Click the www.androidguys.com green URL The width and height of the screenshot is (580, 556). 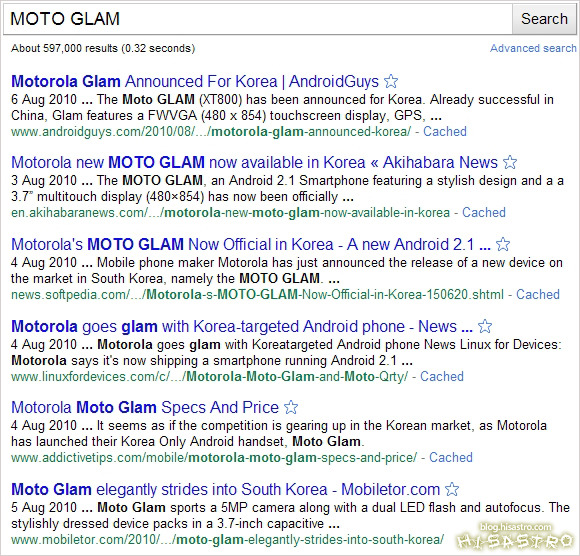(x=211, y=132)
